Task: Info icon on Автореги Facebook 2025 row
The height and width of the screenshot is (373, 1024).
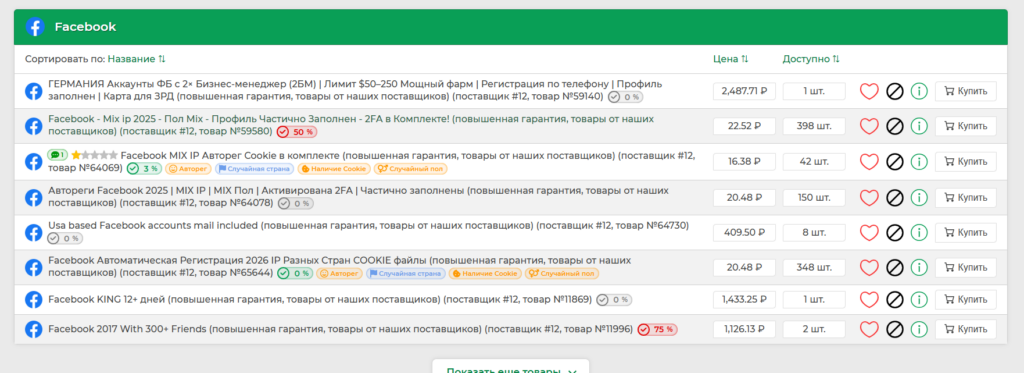Action: (x=919, y=197)
